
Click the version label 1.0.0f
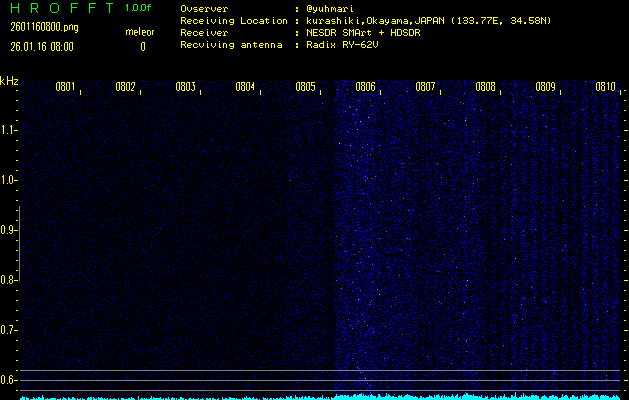pos(138,8)
